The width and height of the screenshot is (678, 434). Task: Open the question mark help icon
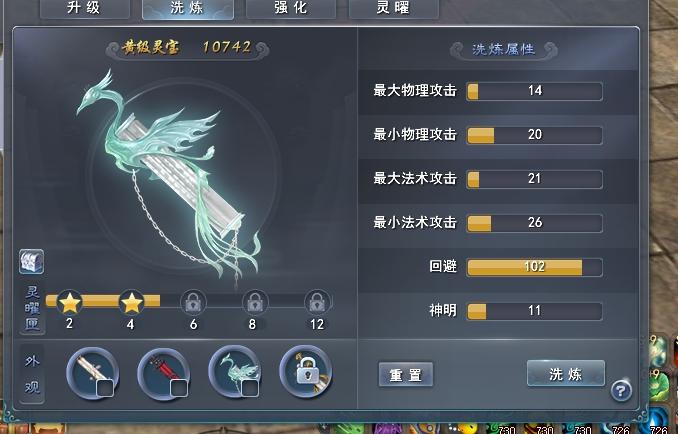click(621, 391)
